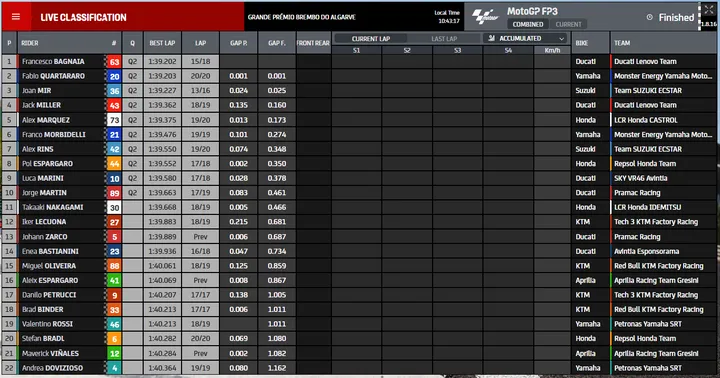This screenshot has width=720, height=378.
Task: Select rider Takaaki NAKAGAMI
Action: (x=52, y=208)
